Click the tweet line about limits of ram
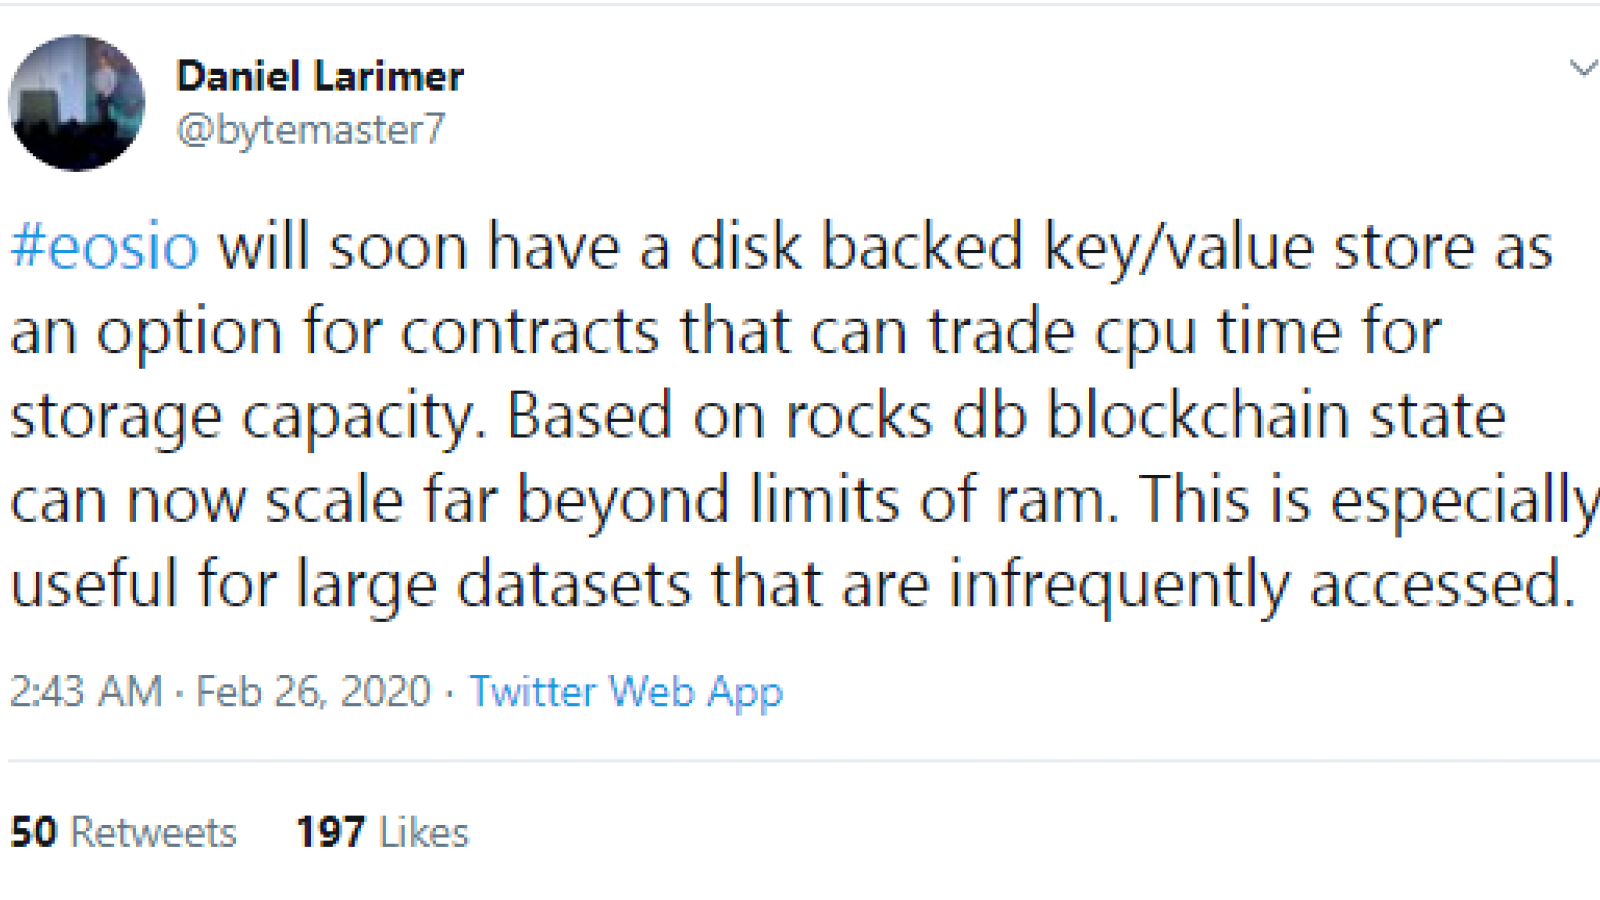This screenshot has height=900, width=1600. click(x=805, y=501)
